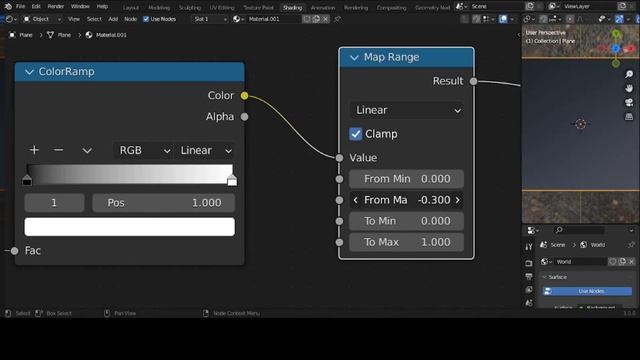
Task: Click the From Min 0.000 field
Action: tap(407, 179)
